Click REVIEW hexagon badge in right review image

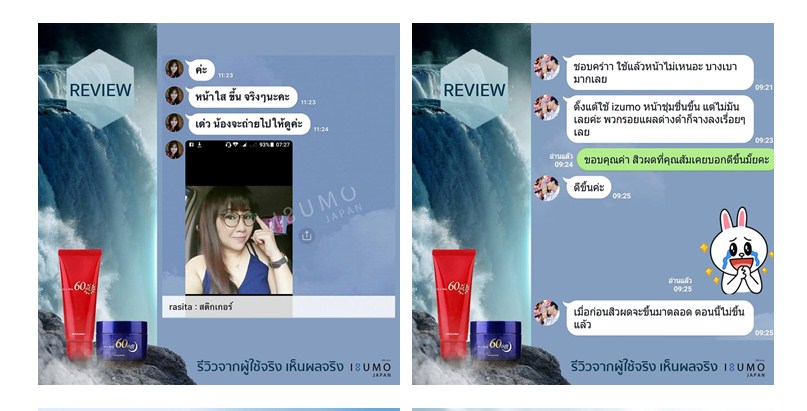tap(474, 89)
